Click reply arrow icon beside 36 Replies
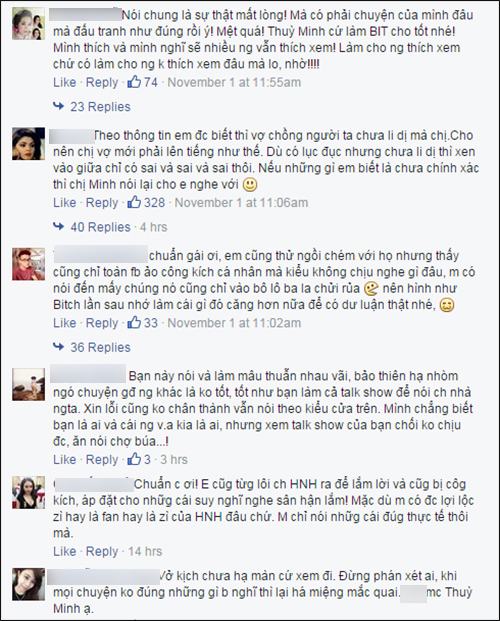Image resolution: width=500 pixels, height=621 pixels. (59, 347)
